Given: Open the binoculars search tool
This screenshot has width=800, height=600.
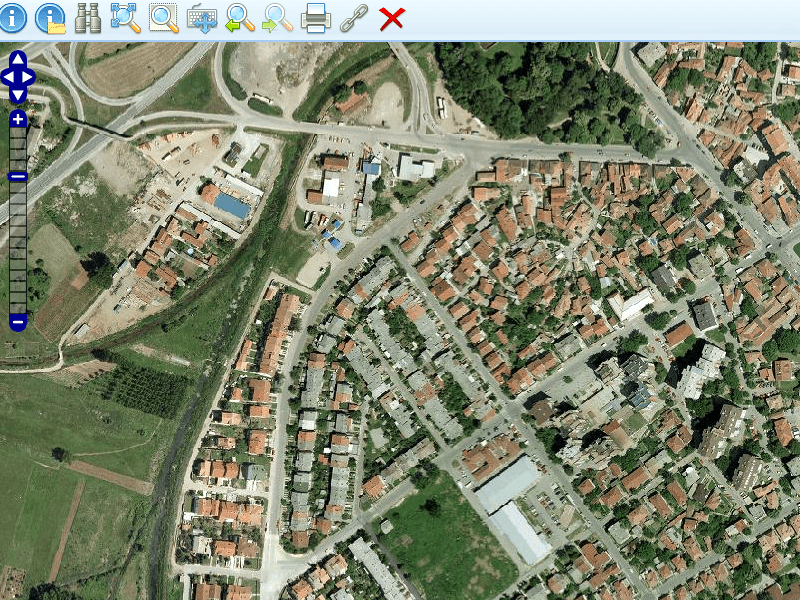Looking at the screenshot, I should click(x=88, y=18).
